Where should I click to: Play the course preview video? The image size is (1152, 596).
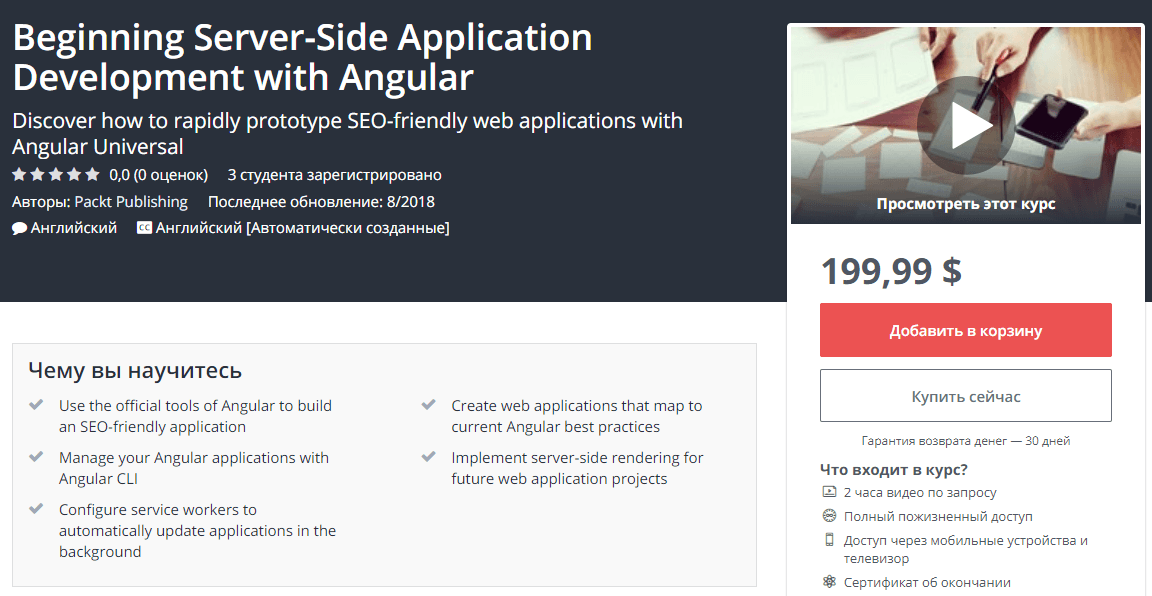965,126
